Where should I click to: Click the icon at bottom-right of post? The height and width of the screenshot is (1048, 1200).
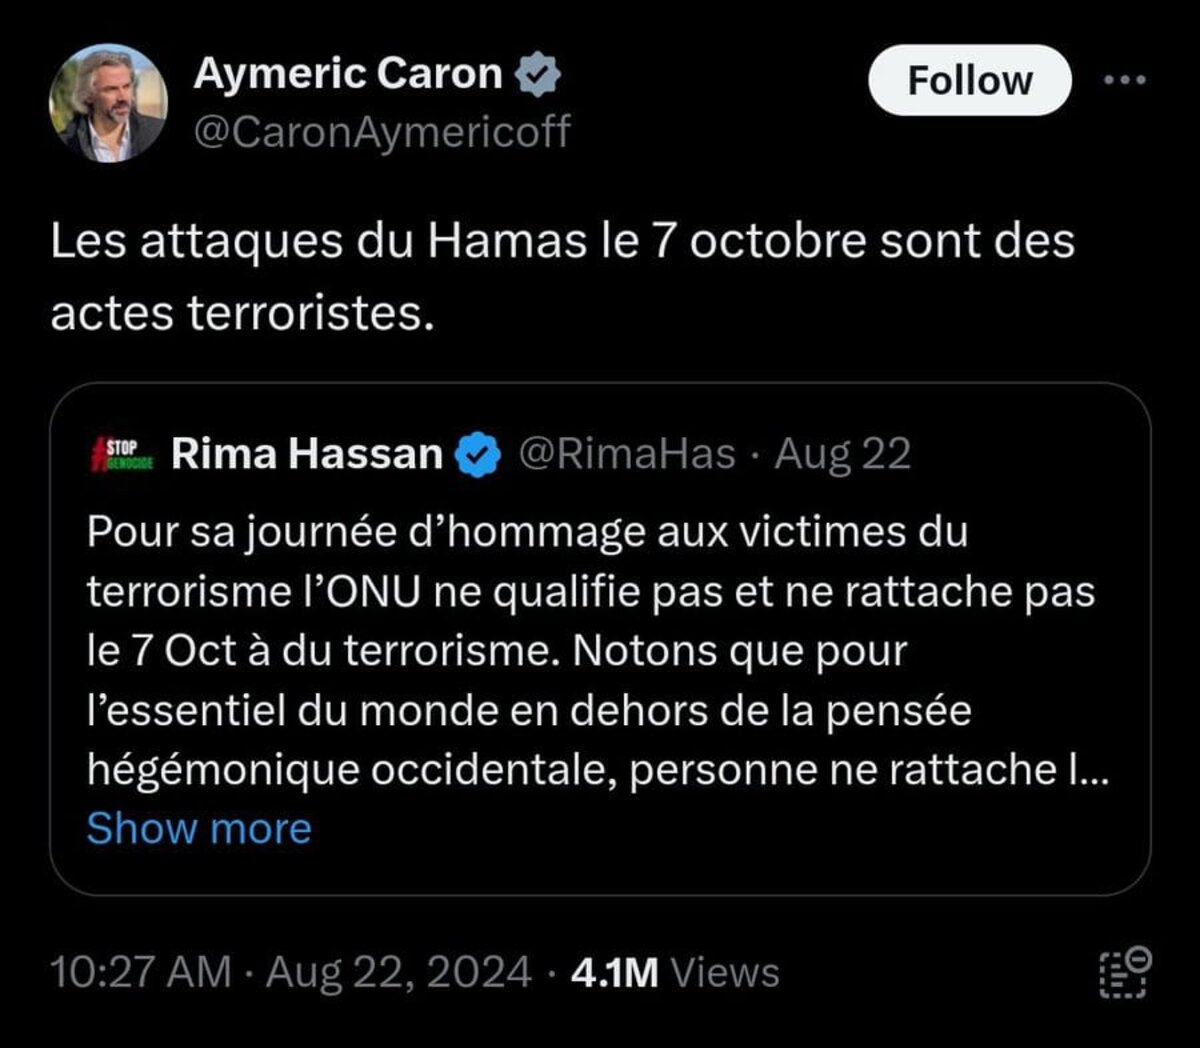click(1125, 972)
